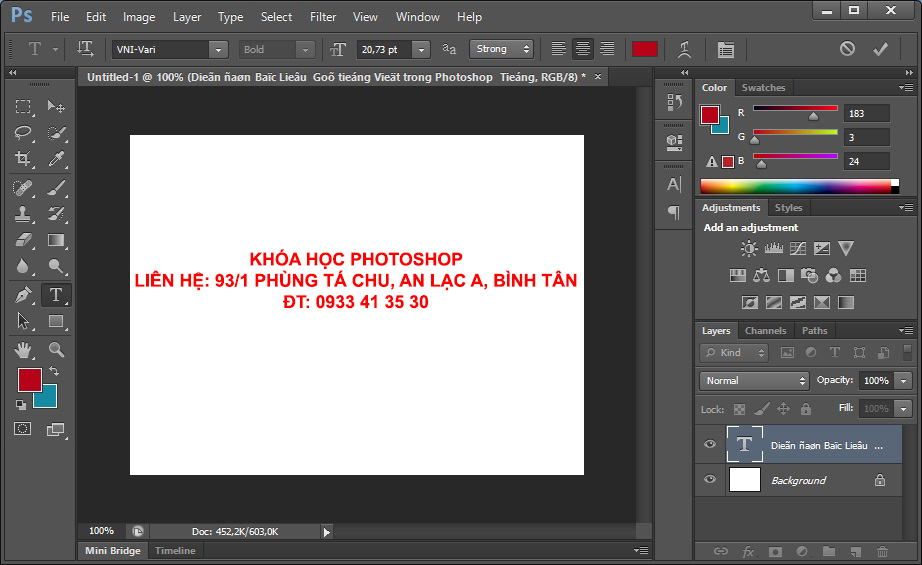Toggle text orientation button
922x565 pixels.
[x=85, y=49]
